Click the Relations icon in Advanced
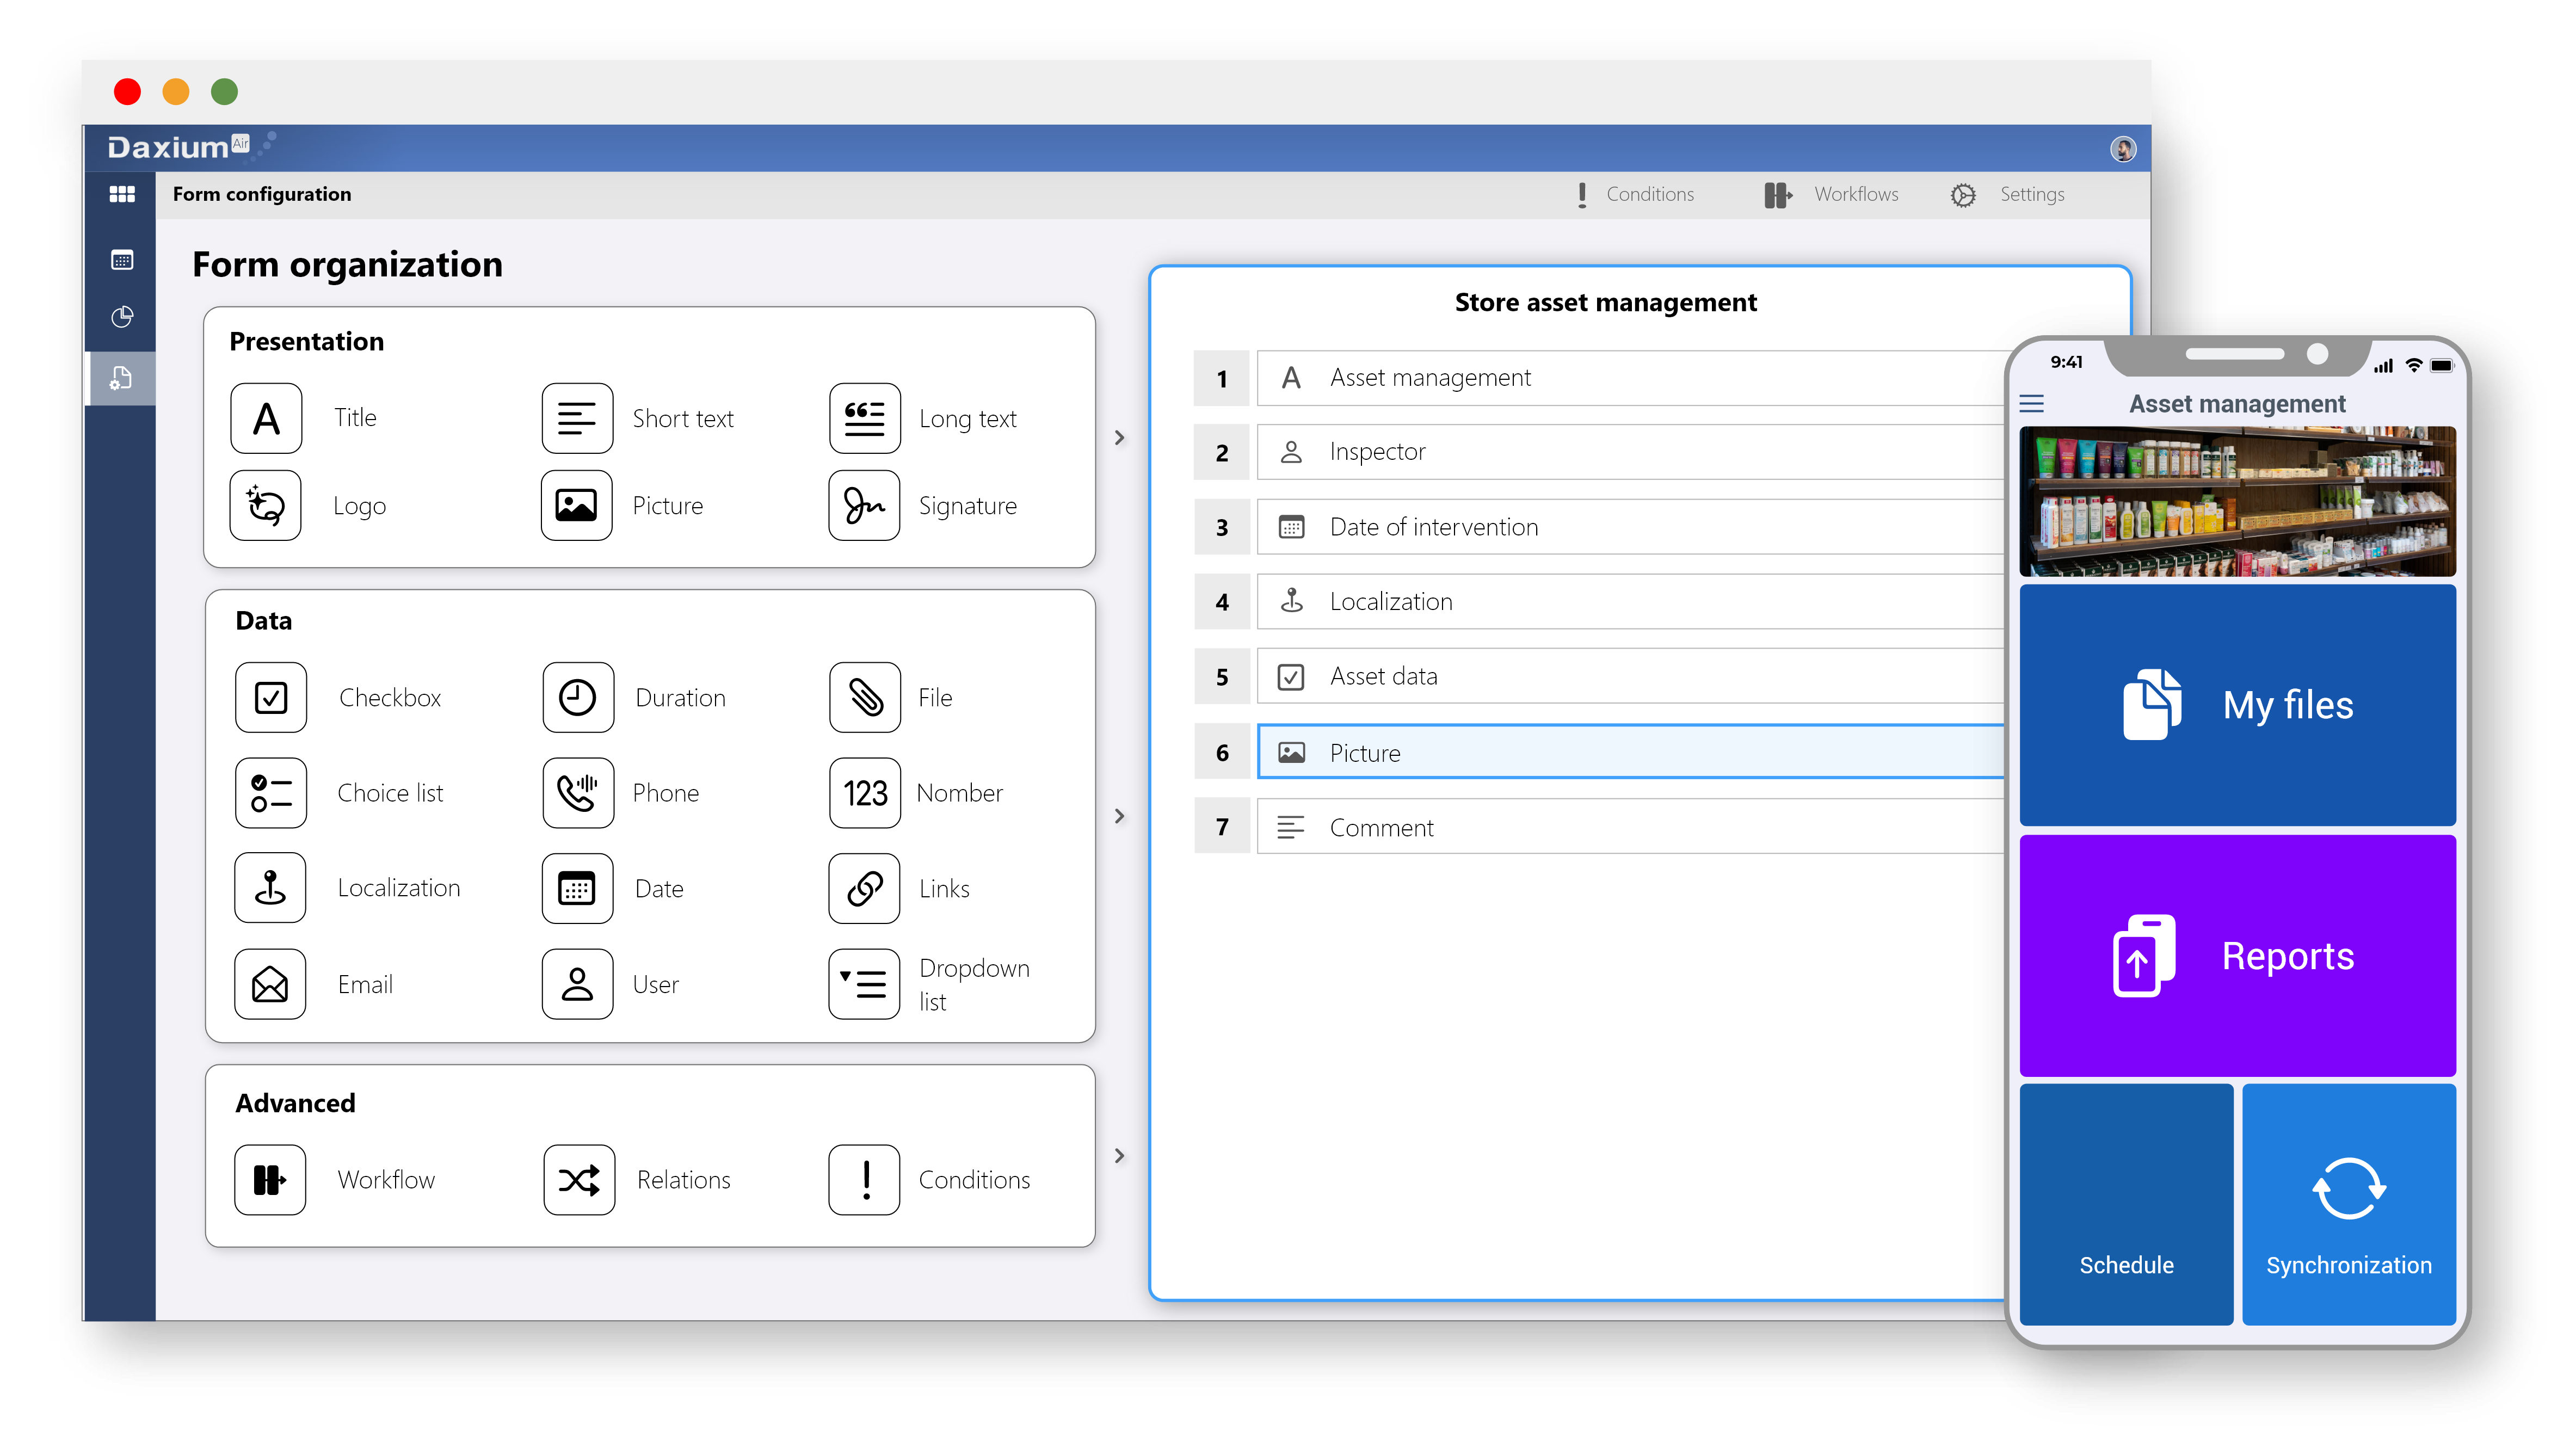Screen dimensions: 2576x1454 pyautogui.click(x=578, y=1178)
